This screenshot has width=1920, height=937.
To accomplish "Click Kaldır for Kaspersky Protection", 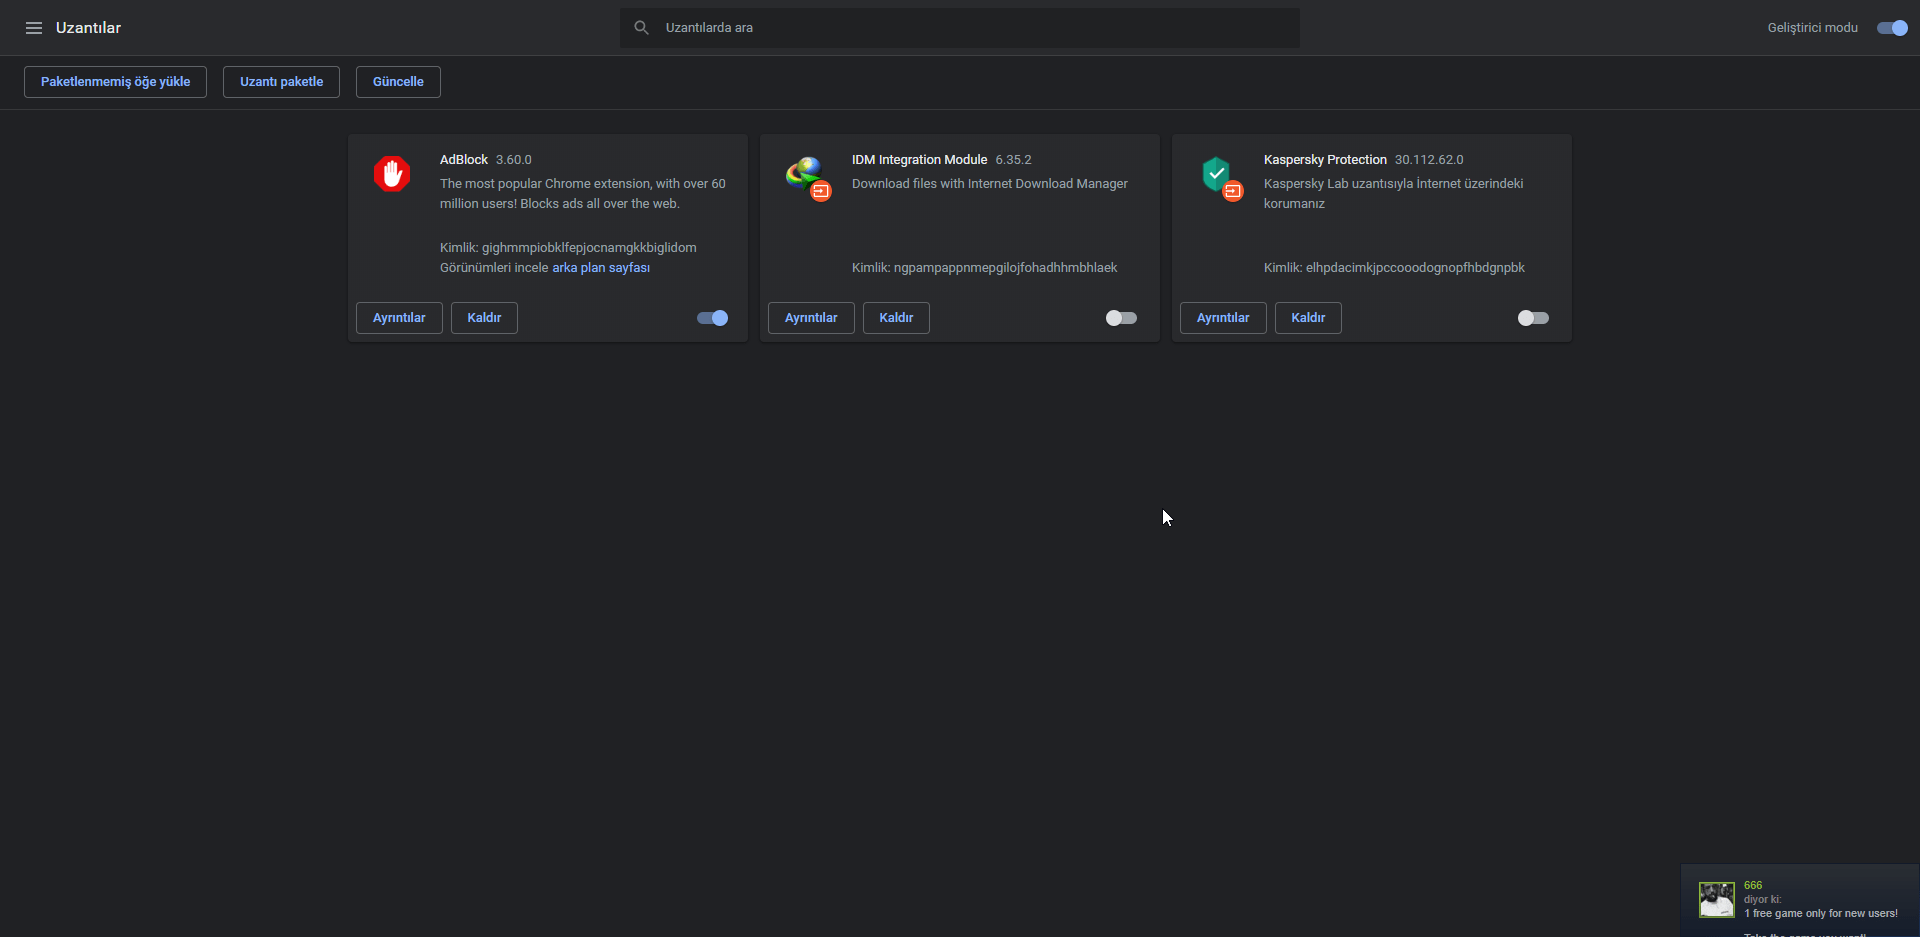I will pos(1308,318).
